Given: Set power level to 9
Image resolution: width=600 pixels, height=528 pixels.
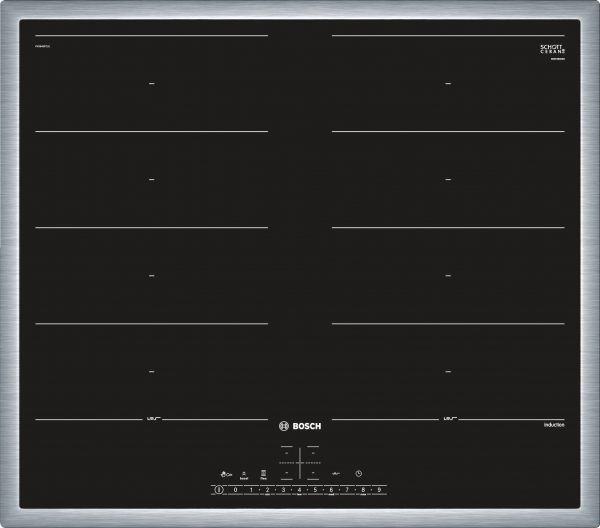Looking at the screenshot, I should click(x=379, y=490).
